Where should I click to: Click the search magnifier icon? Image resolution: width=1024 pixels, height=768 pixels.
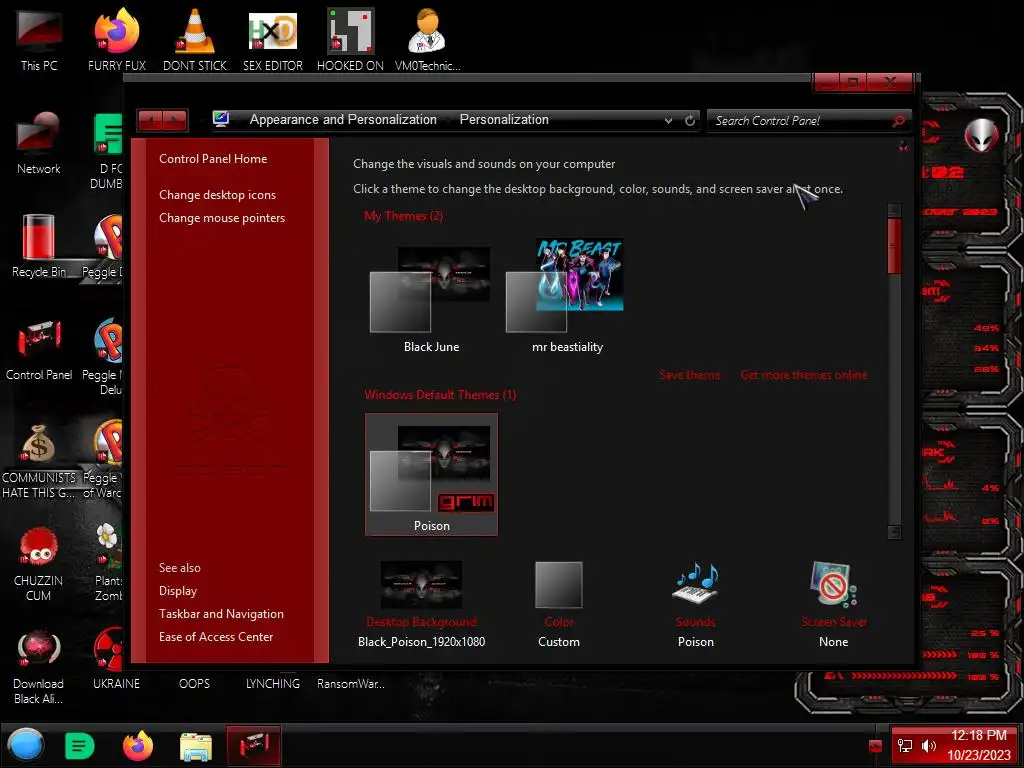[x=899, y=120]
